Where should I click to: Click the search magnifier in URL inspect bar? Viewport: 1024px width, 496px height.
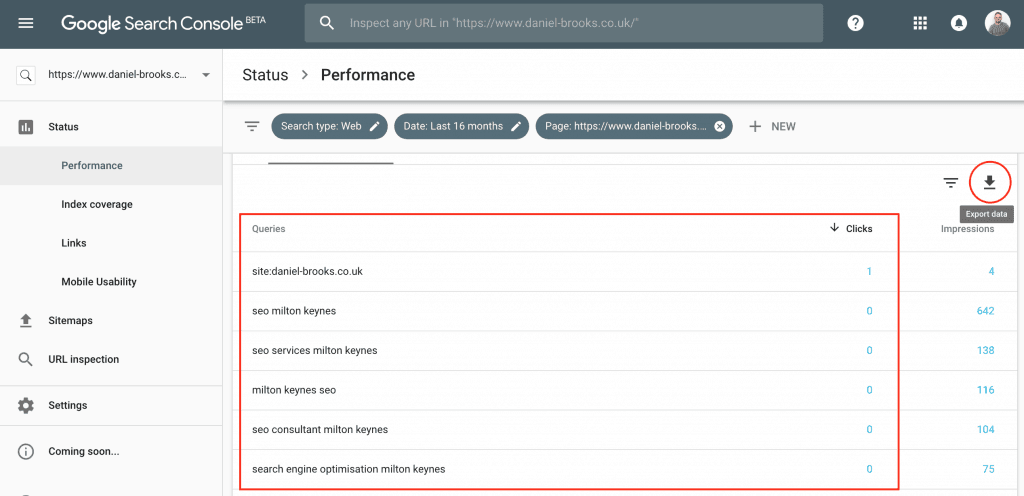pyautogui.click(x=327, y=23)
